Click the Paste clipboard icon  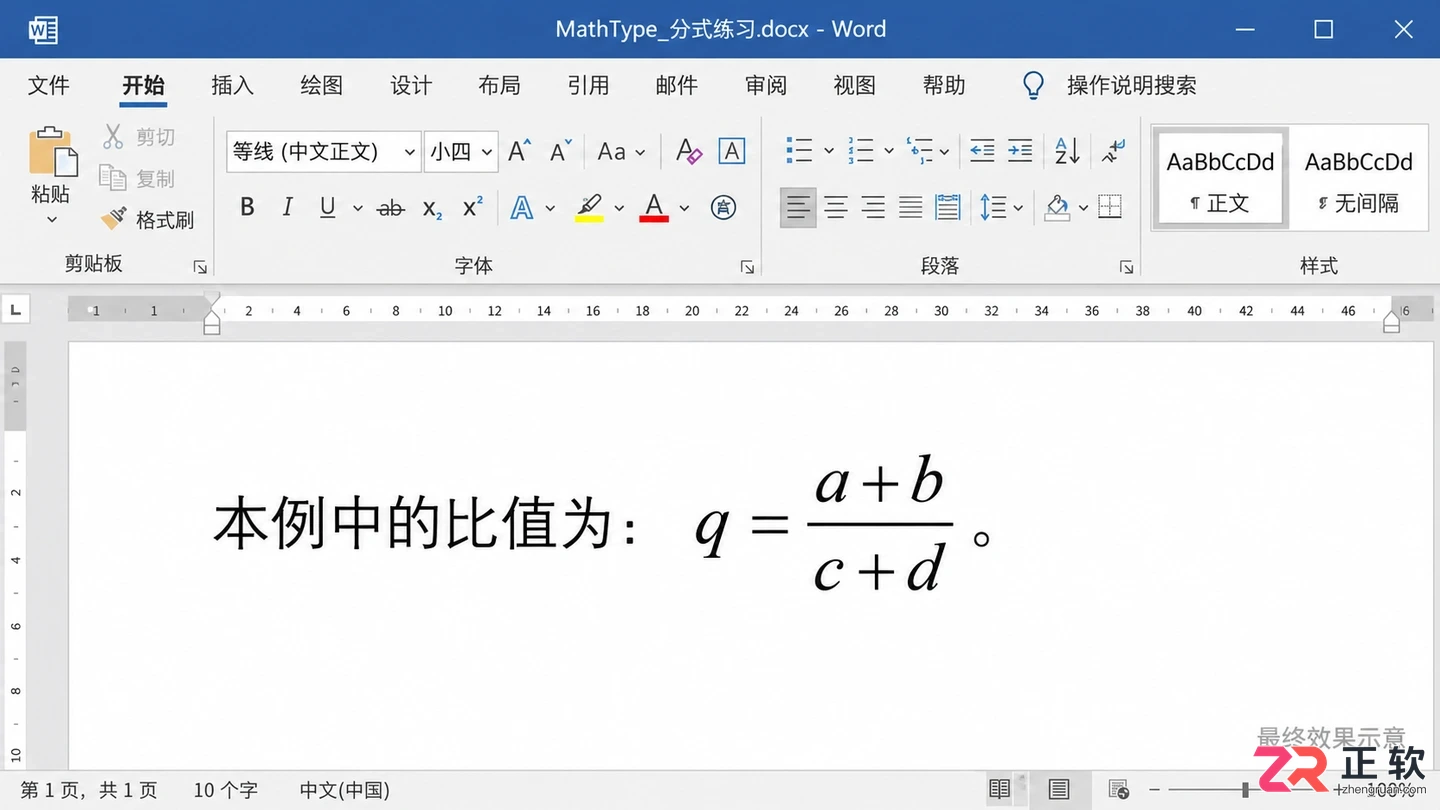pyautogui.click(x=52, y=151)
